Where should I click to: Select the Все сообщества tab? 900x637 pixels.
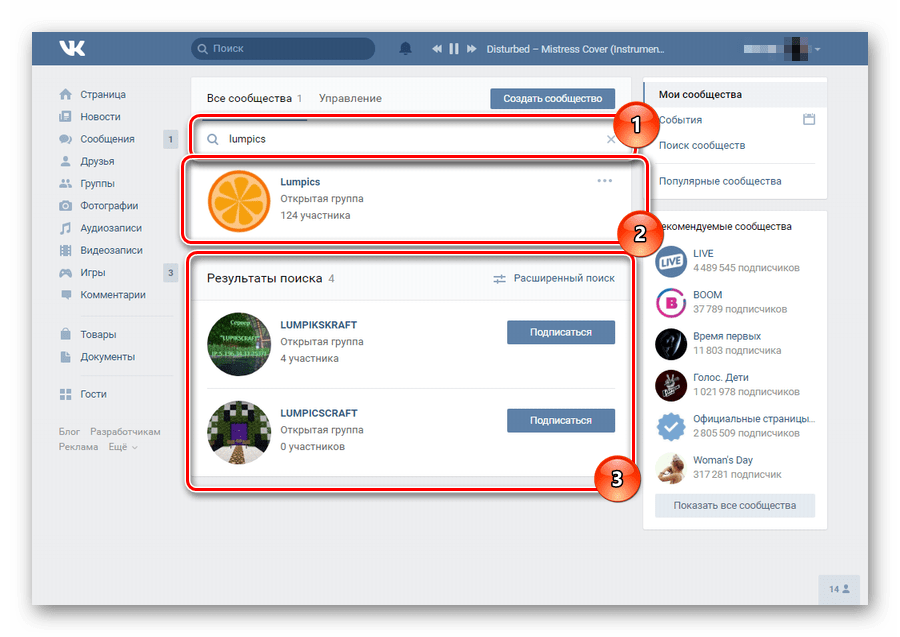pyautogui.click(x=248, y=98)
